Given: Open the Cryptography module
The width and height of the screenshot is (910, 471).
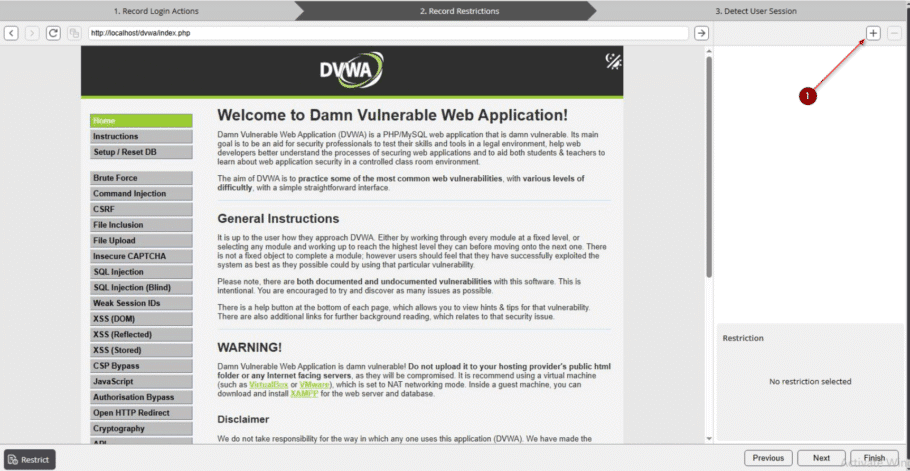Looking at the screenshot, I should 141,429.
